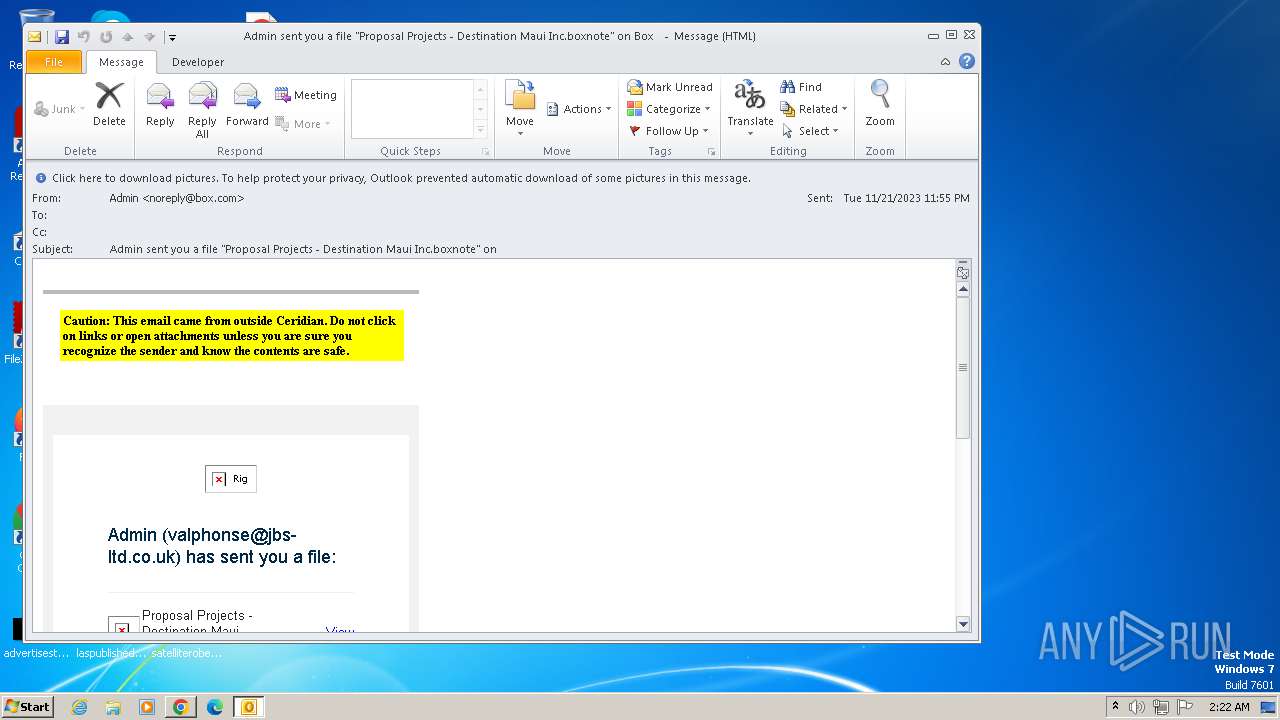
Task: Click the Subject line text
Action: click(x=303, y=249)
